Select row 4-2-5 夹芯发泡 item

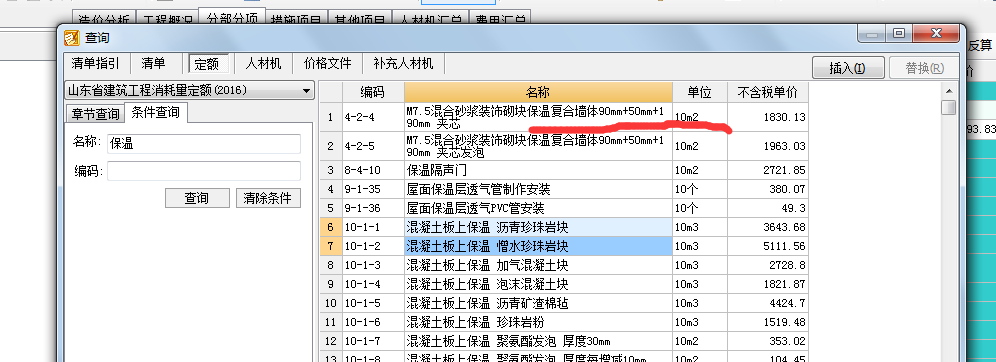tap(538, 146)
